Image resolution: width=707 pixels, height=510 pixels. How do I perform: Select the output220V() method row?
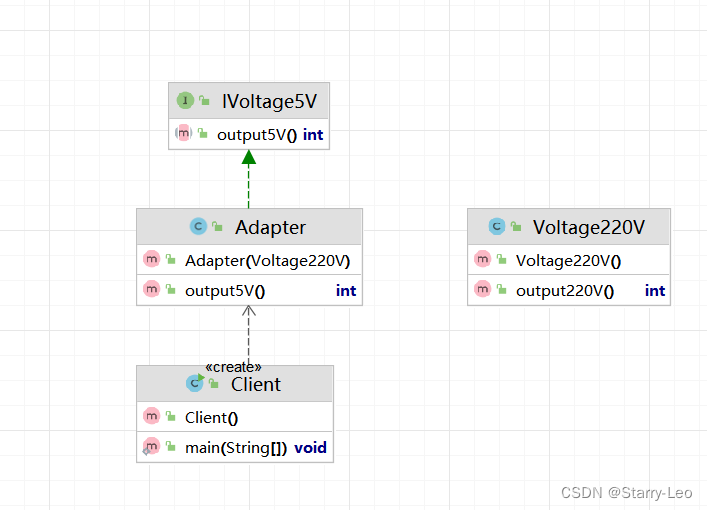pos(569,290)
